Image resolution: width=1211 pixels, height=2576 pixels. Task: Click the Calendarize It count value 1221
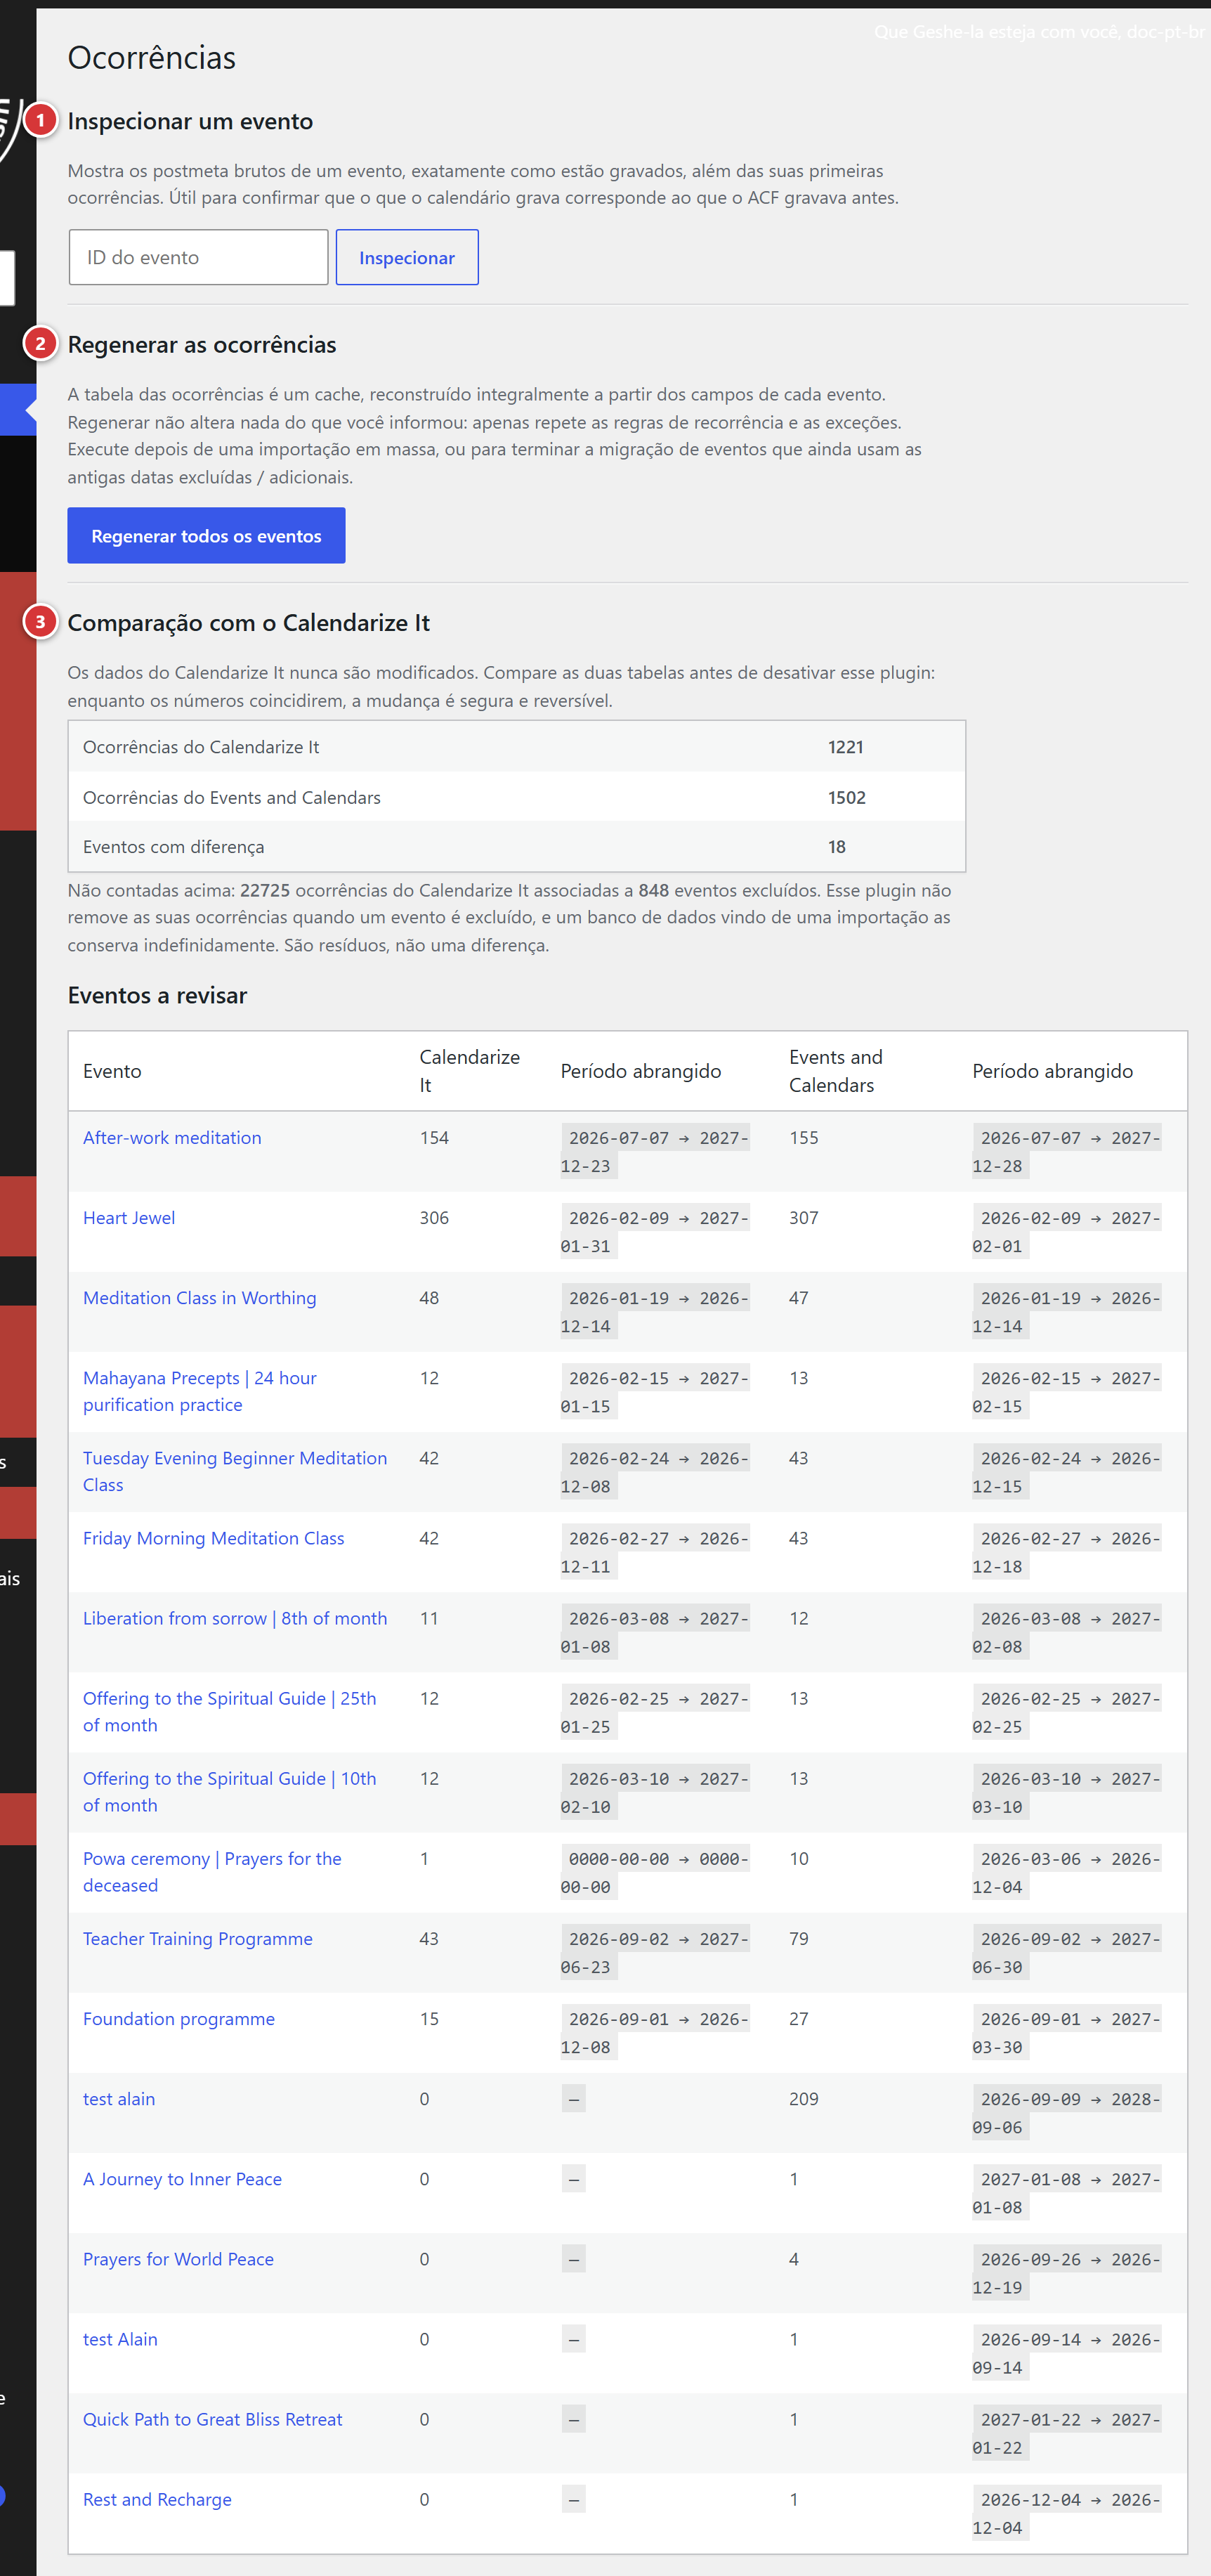(845, 746)
